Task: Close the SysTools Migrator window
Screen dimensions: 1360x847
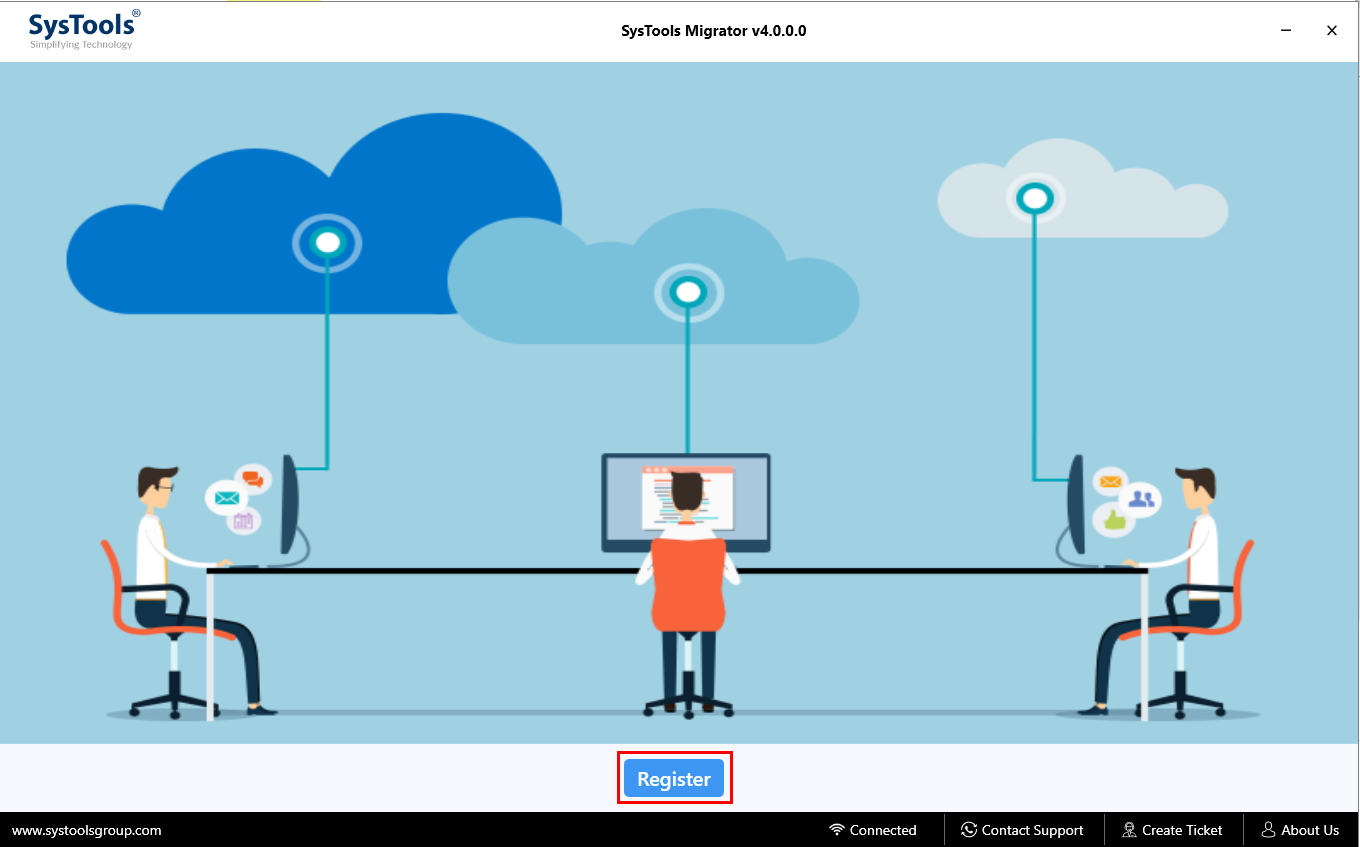Action: pyautogui.click(x=1332, y=31)
